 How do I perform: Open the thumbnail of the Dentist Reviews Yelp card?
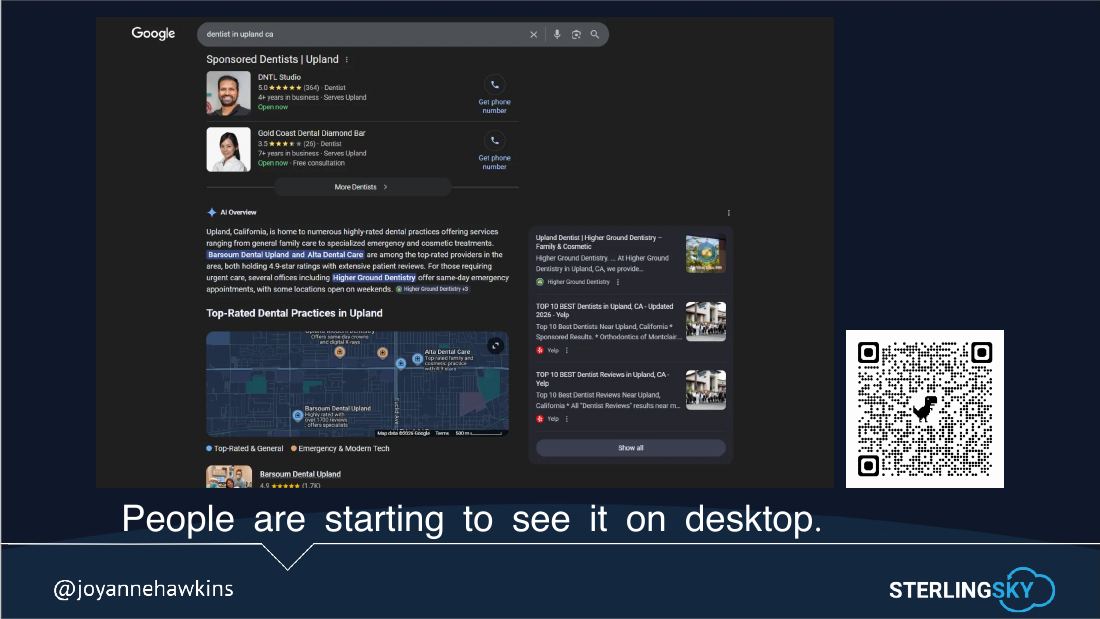coord(706,390)
